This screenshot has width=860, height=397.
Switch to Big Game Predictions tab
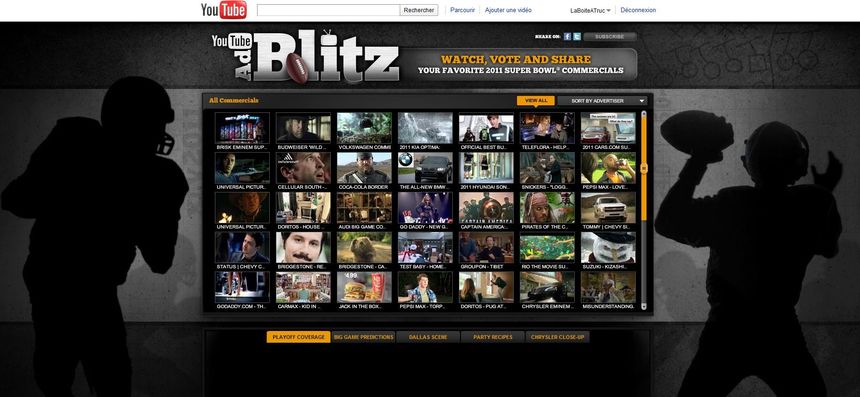tap(363, 337)
